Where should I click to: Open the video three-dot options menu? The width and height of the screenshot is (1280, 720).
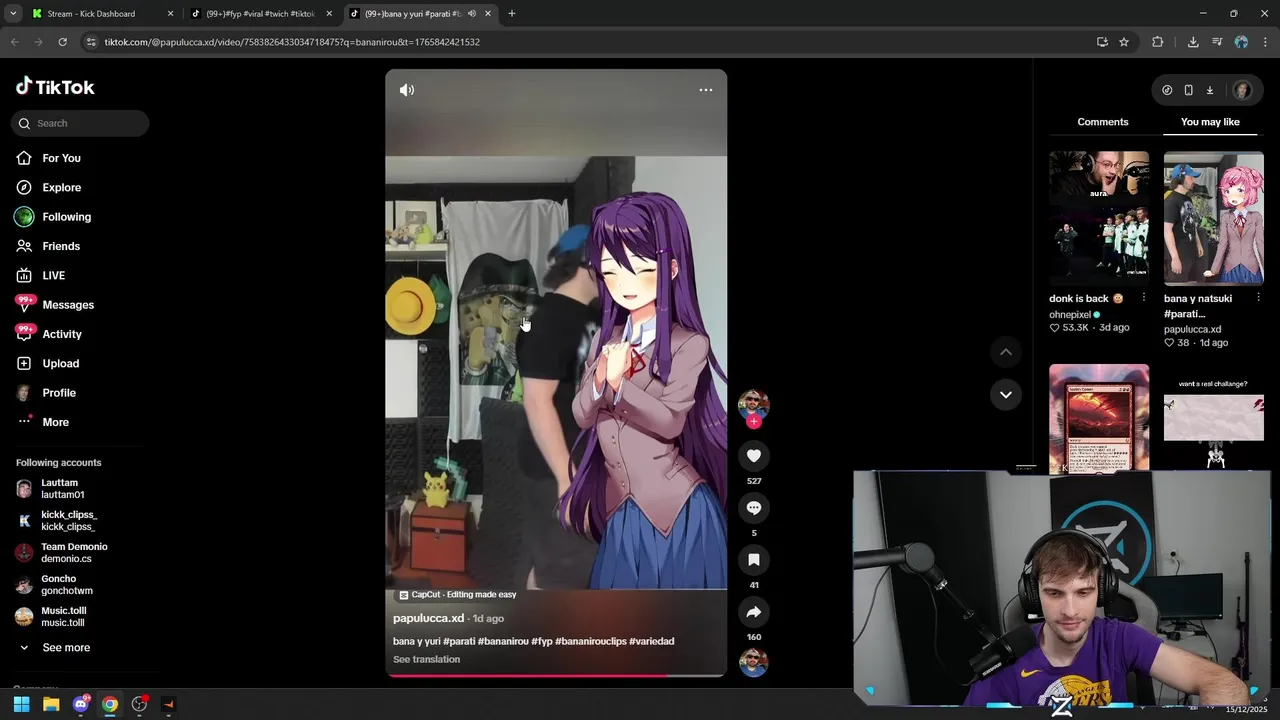point(706,90)
